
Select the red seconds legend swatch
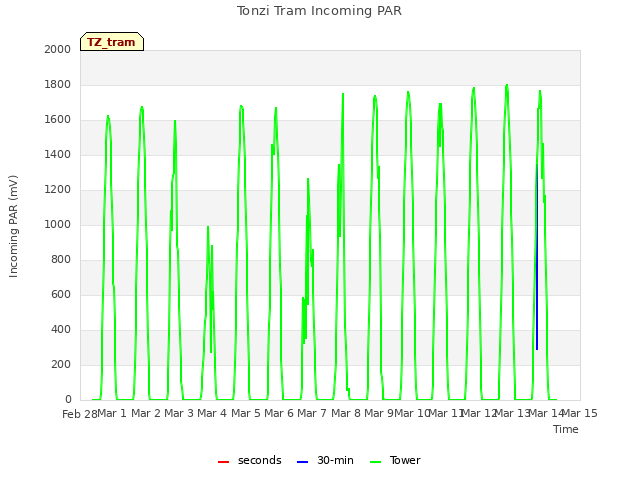[223, 462]
